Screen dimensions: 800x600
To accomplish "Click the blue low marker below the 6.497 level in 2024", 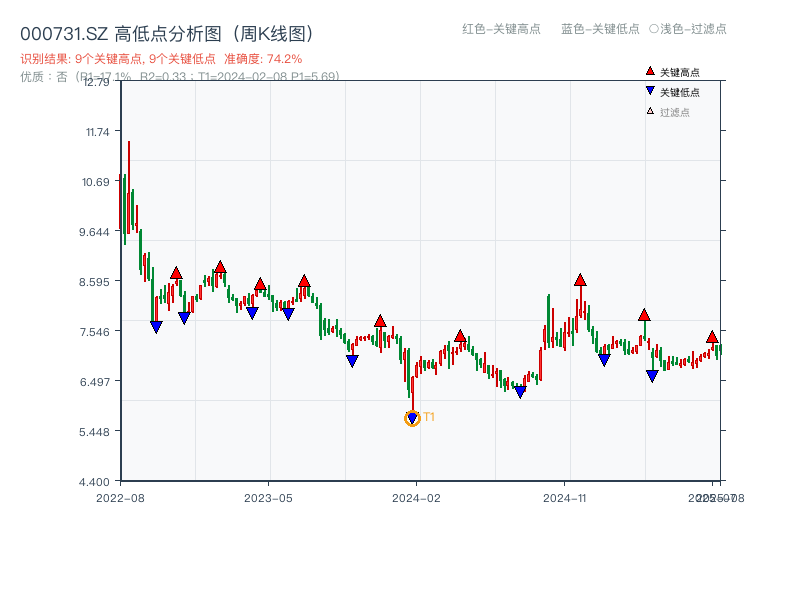I will [x=520, y=392].
